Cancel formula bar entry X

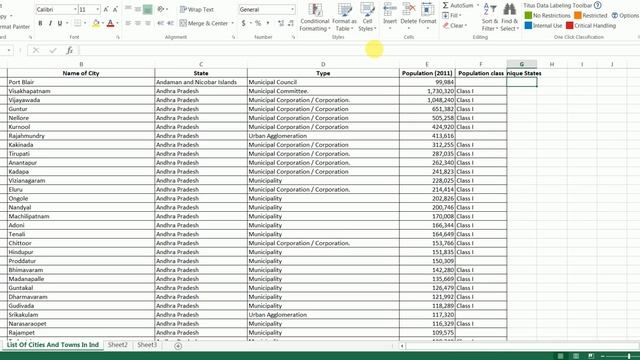point(36,50)
